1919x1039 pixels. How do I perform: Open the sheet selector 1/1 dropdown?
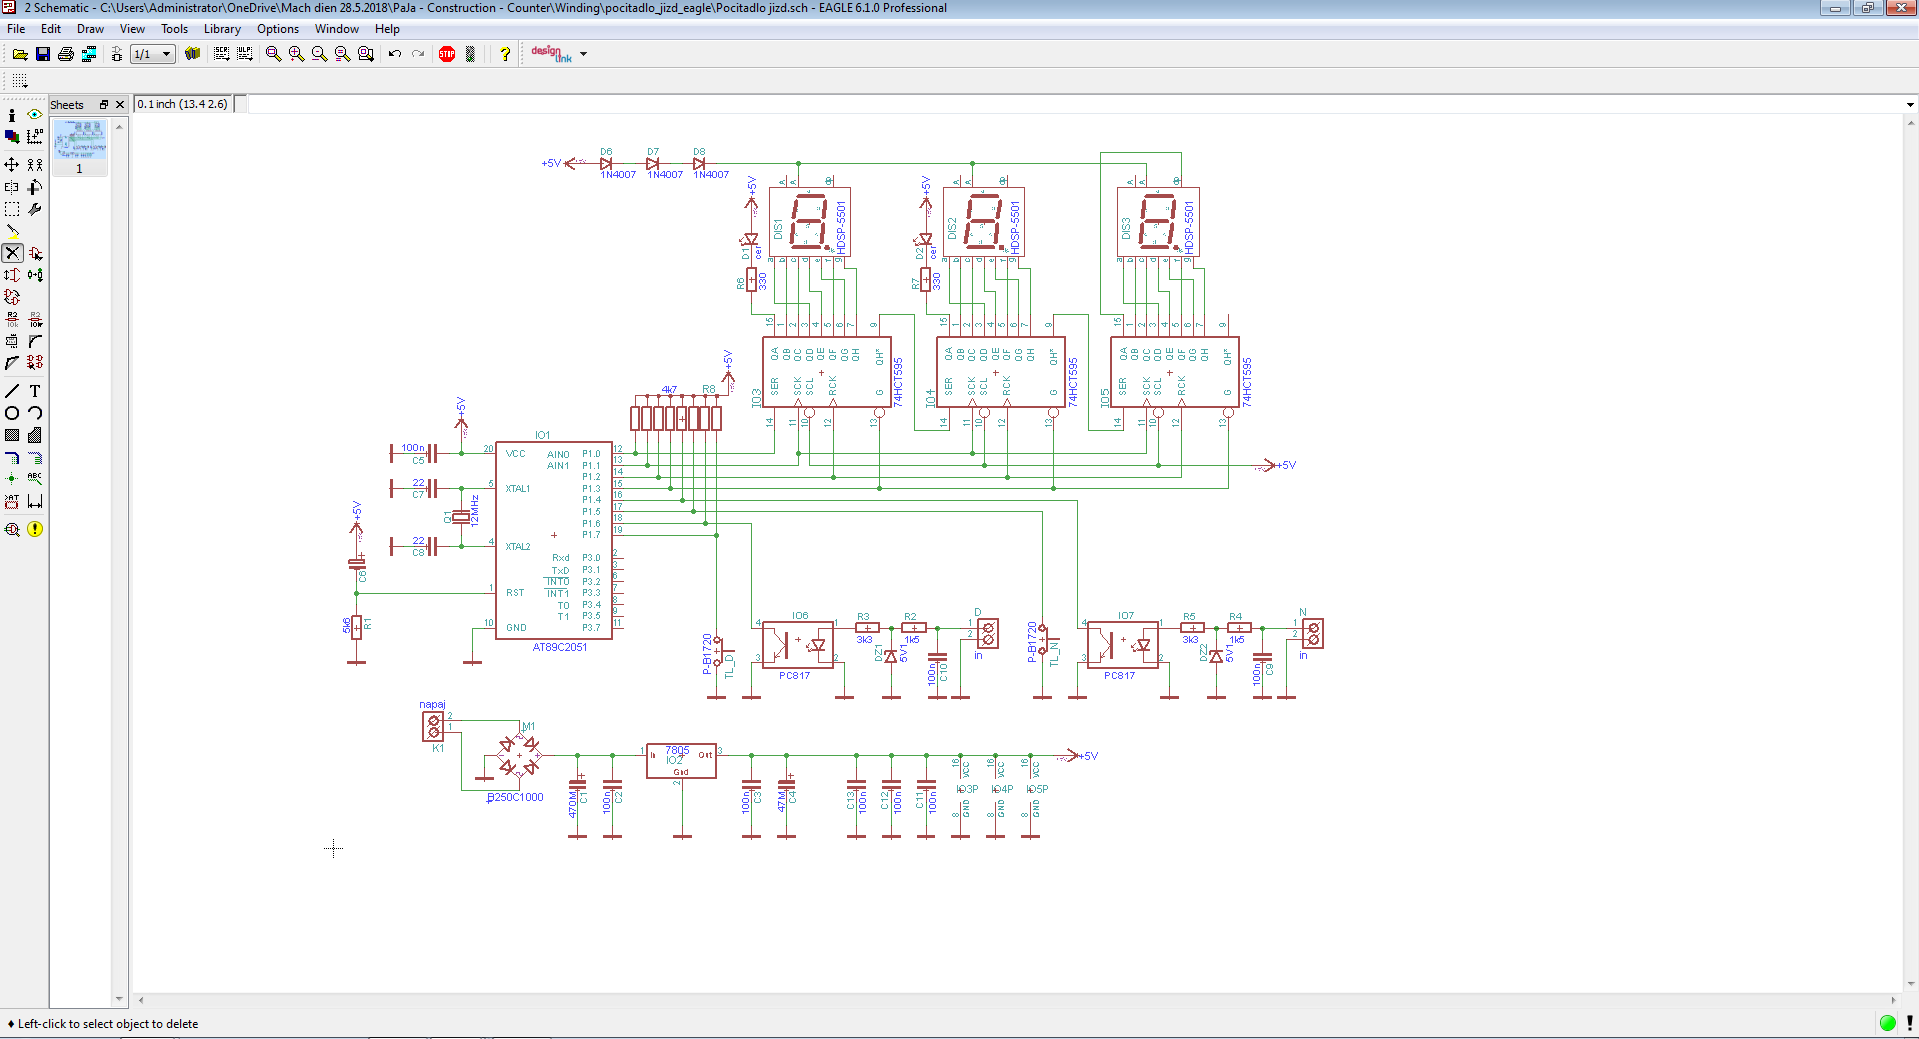153,54
